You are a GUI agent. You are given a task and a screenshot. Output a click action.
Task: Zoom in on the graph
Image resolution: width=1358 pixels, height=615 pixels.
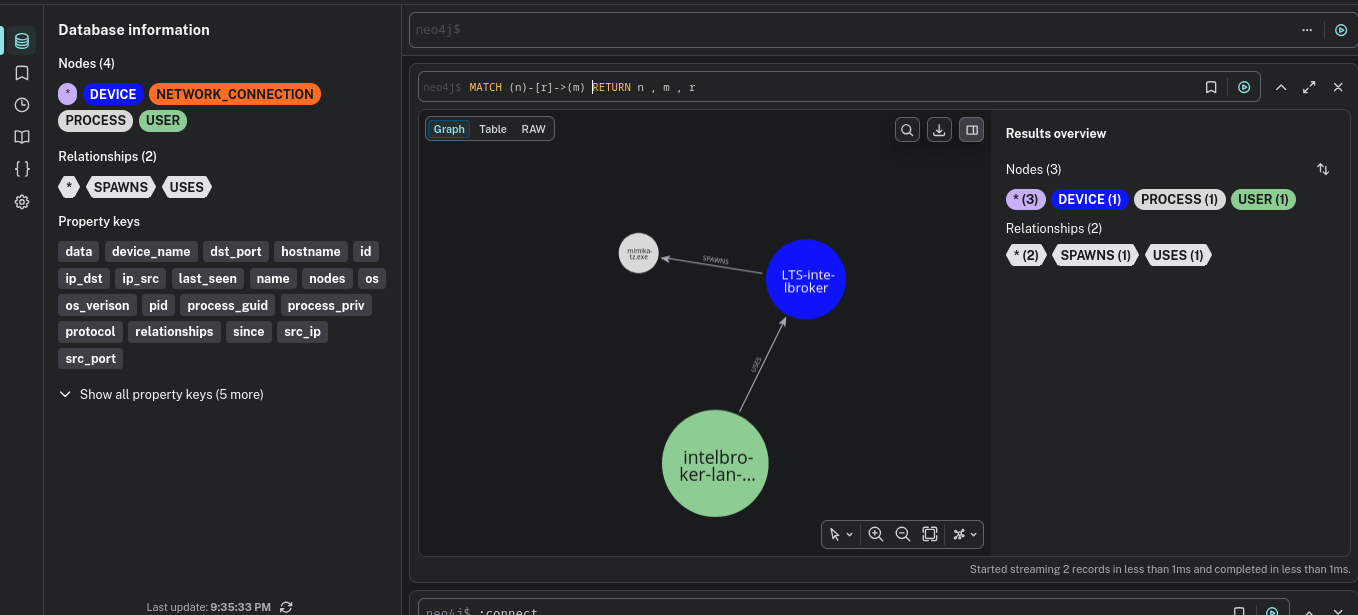876,534
